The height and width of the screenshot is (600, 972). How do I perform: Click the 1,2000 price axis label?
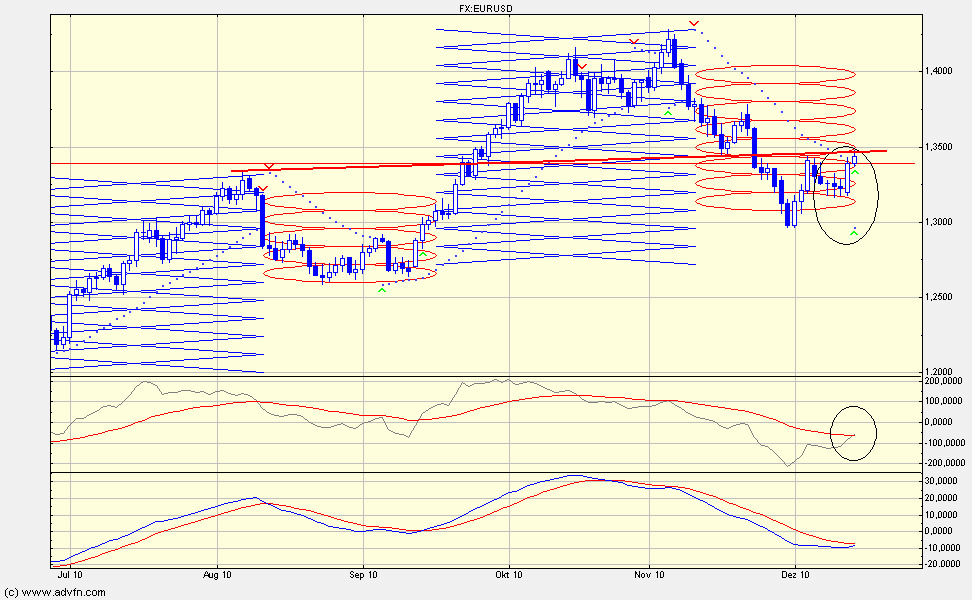(939, 371)
